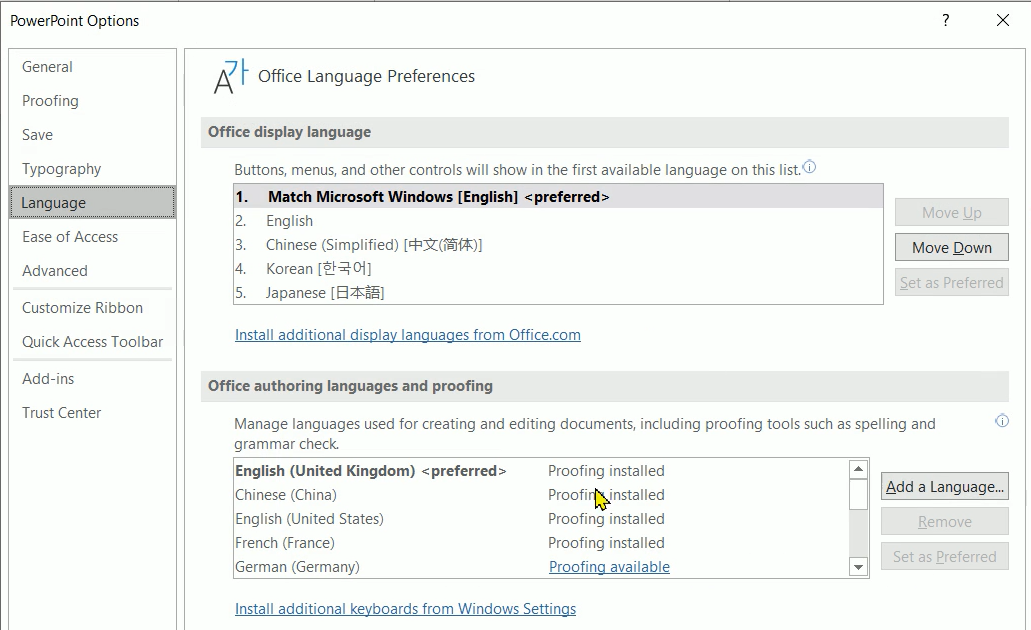Close the PowerPoint Options dialog
1031x630 pixels.
coord(1003,20)
